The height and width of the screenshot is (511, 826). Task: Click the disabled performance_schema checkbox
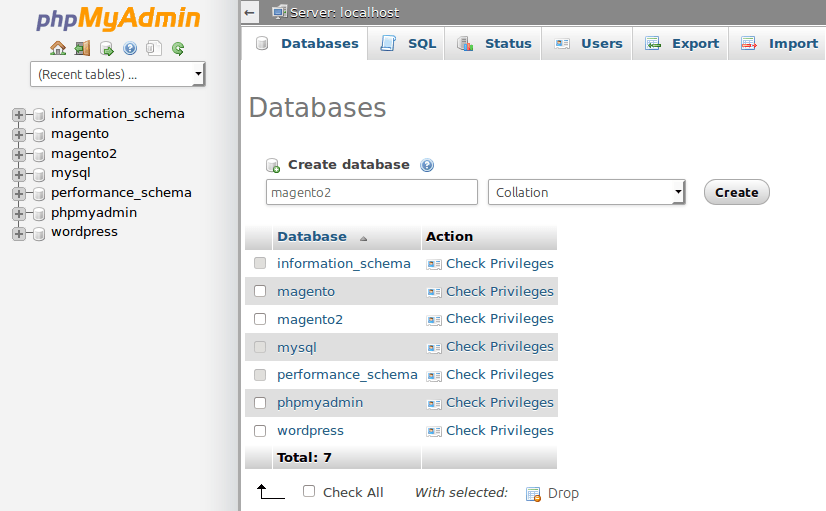tap(260, 375)
